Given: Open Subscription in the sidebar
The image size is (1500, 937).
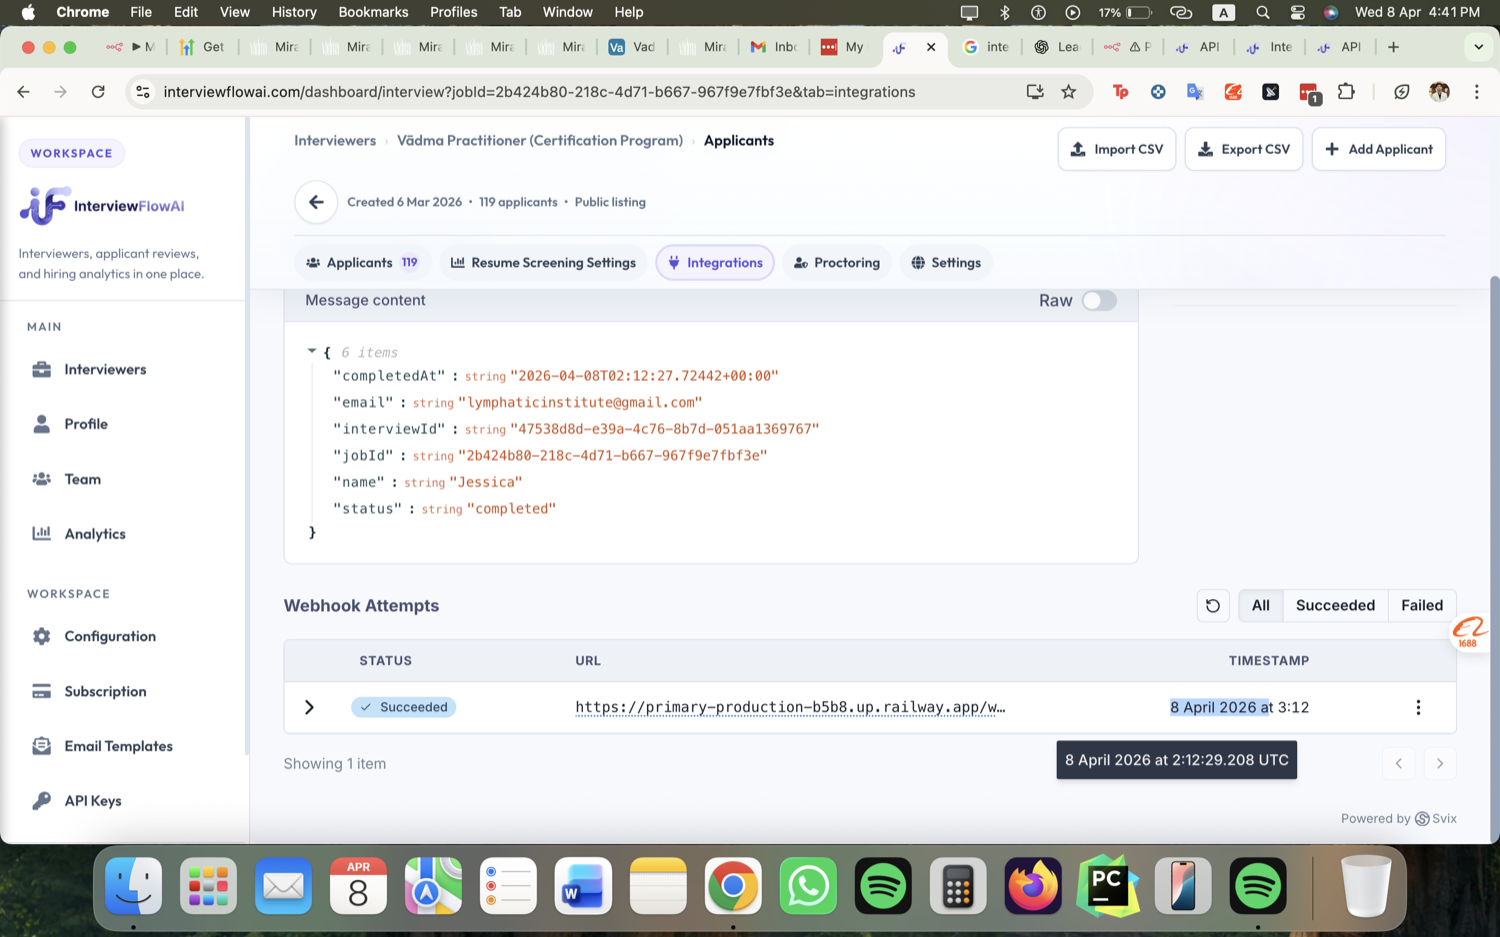Looking at the screenshot, I should pos(105,691).
